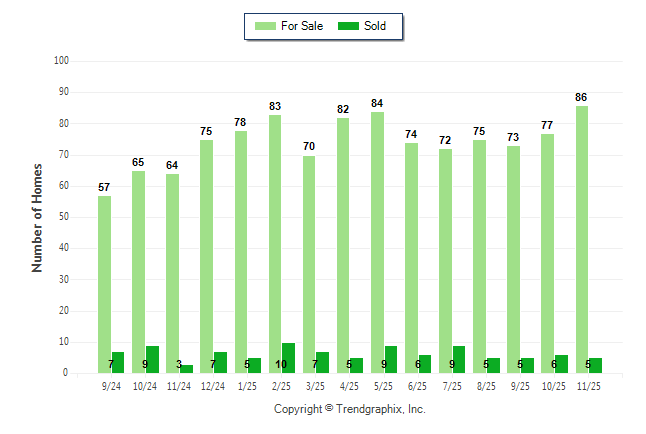Click the 4/25 For Sale bar
646x434 pixels.
point(343,245)
